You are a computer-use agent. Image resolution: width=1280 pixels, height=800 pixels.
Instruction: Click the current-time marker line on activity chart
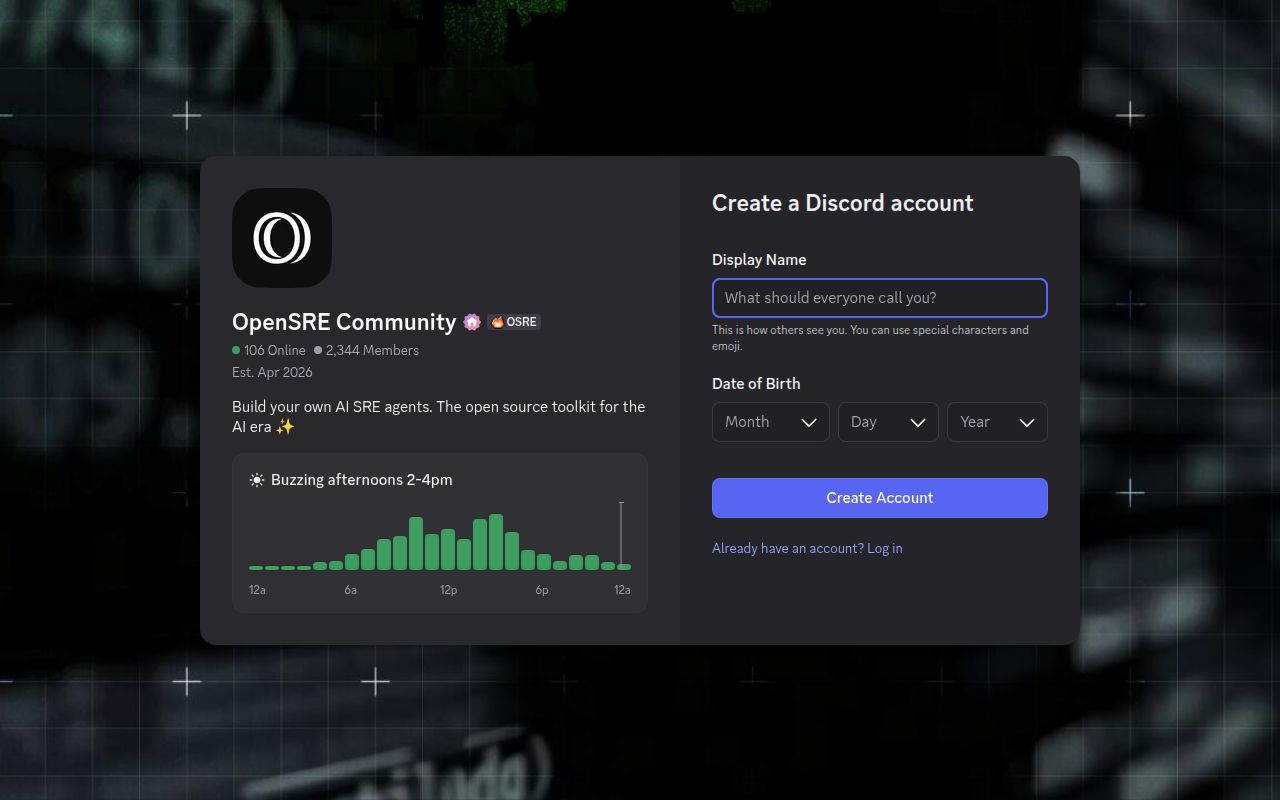point(621,535)
